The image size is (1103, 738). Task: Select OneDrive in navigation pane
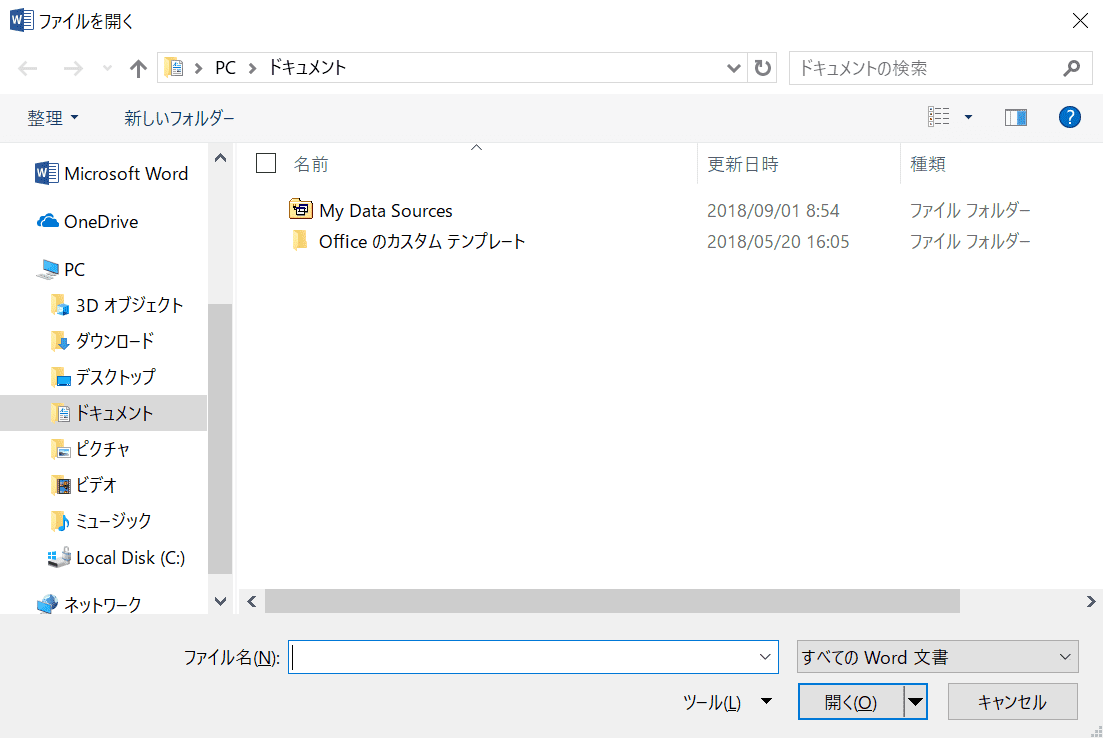tap(88, 222)
